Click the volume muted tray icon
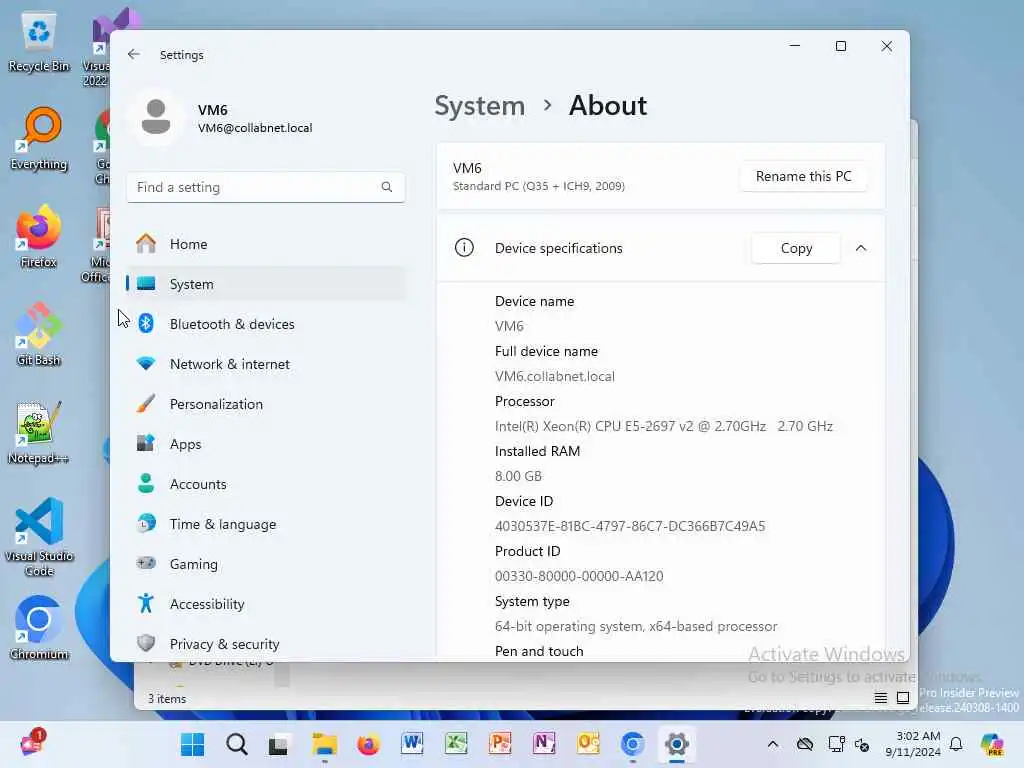Image resolution: width=1024 pixels, height=768 pixels. click(x=862, y=744)
